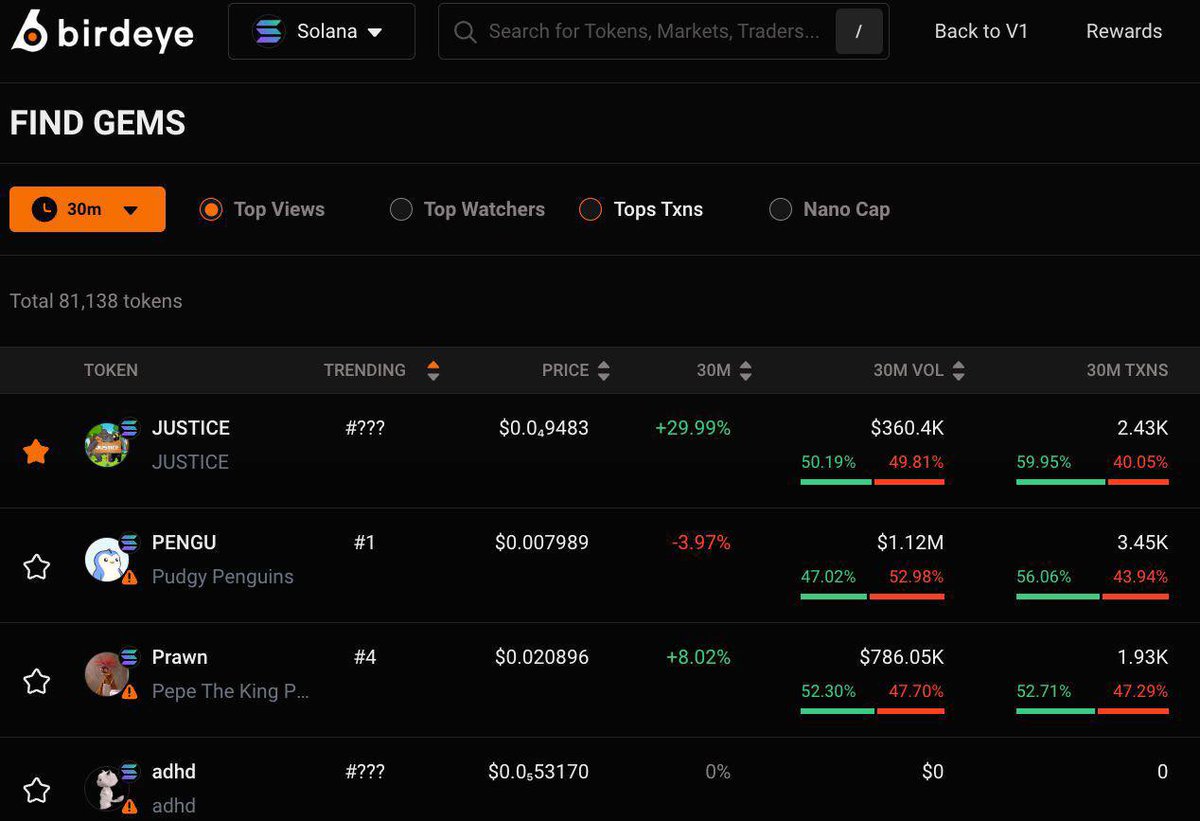Click the Solana badge on PENGU avatar
Viewport: 1200px width, 821px height.
click(129, 542)
